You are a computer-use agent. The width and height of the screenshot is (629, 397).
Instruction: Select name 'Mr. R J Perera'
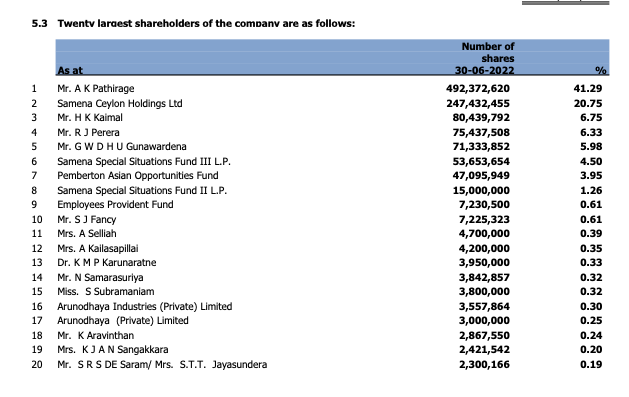click(x=88, y=132)
